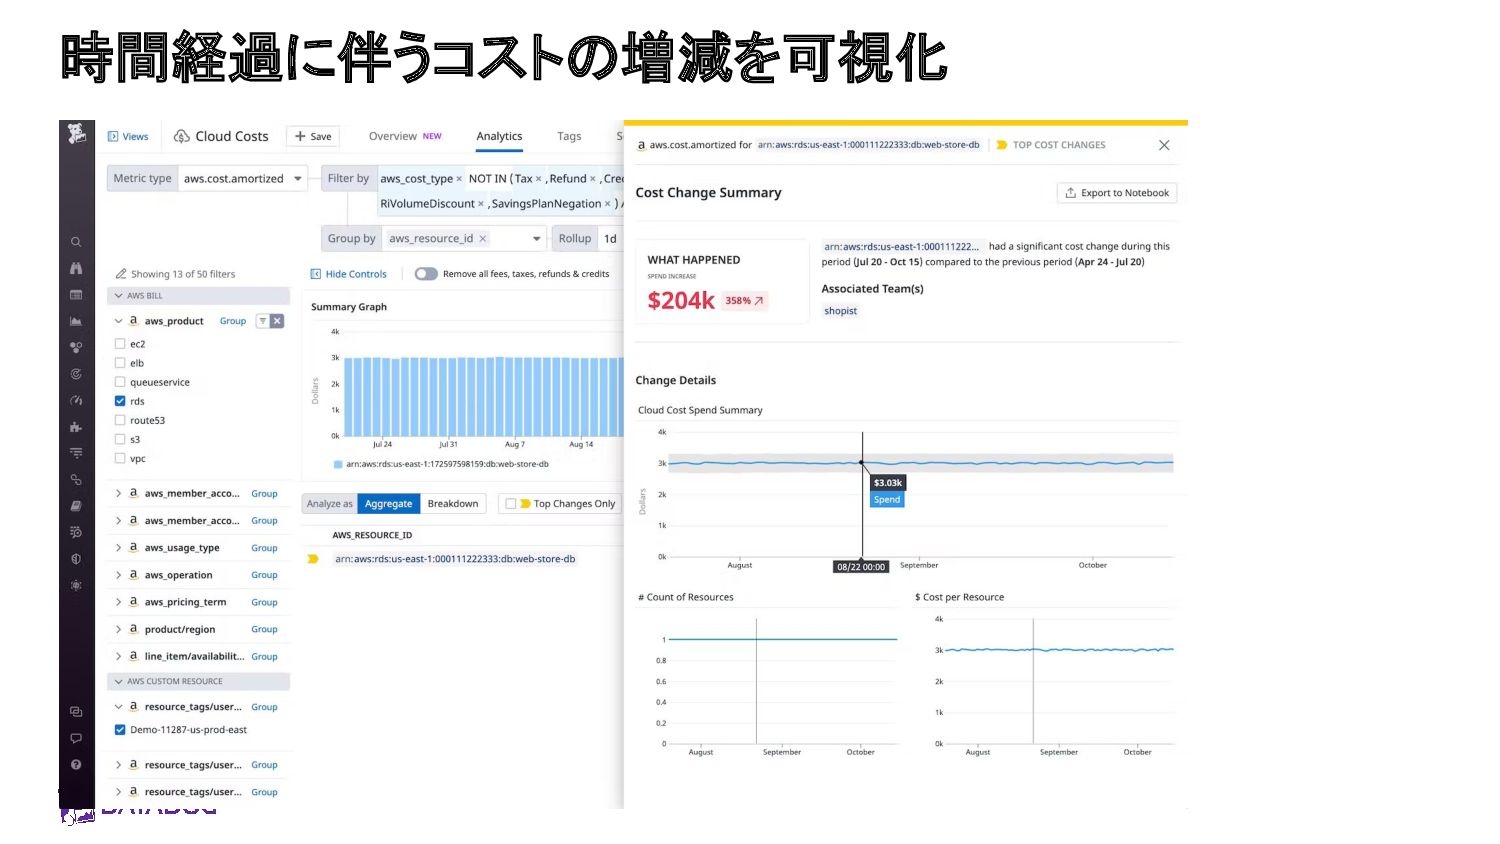
Task: Open the chat bubble icon in sidebar
Action: (x=76, y=738)
